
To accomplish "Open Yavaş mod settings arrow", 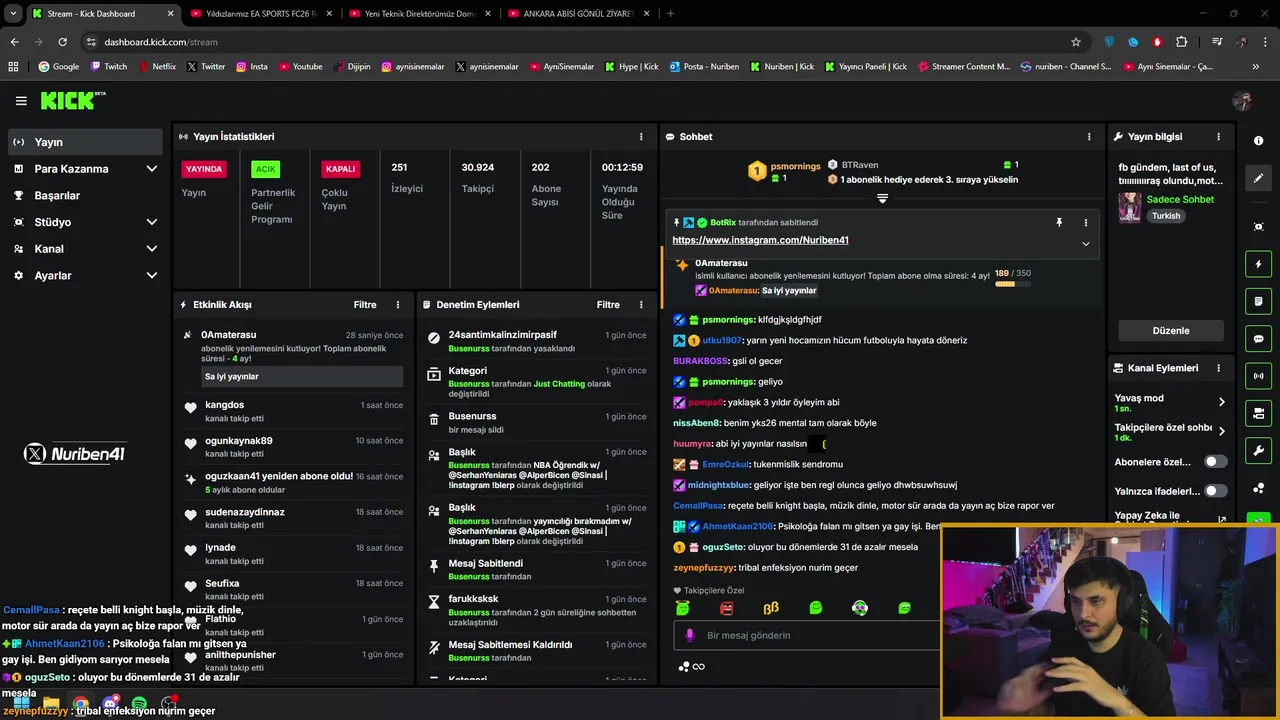I will (1221, 402).
